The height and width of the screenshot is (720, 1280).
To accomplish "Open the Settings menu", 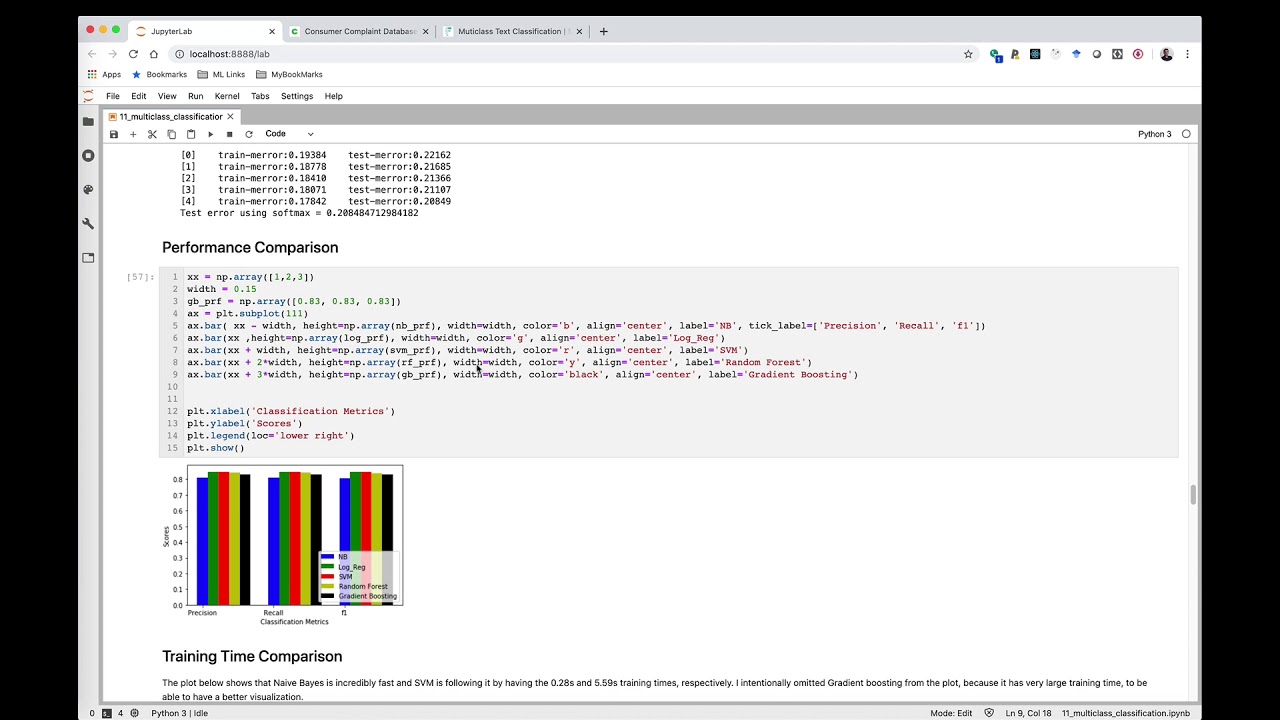I will click(x=297, y=96).
